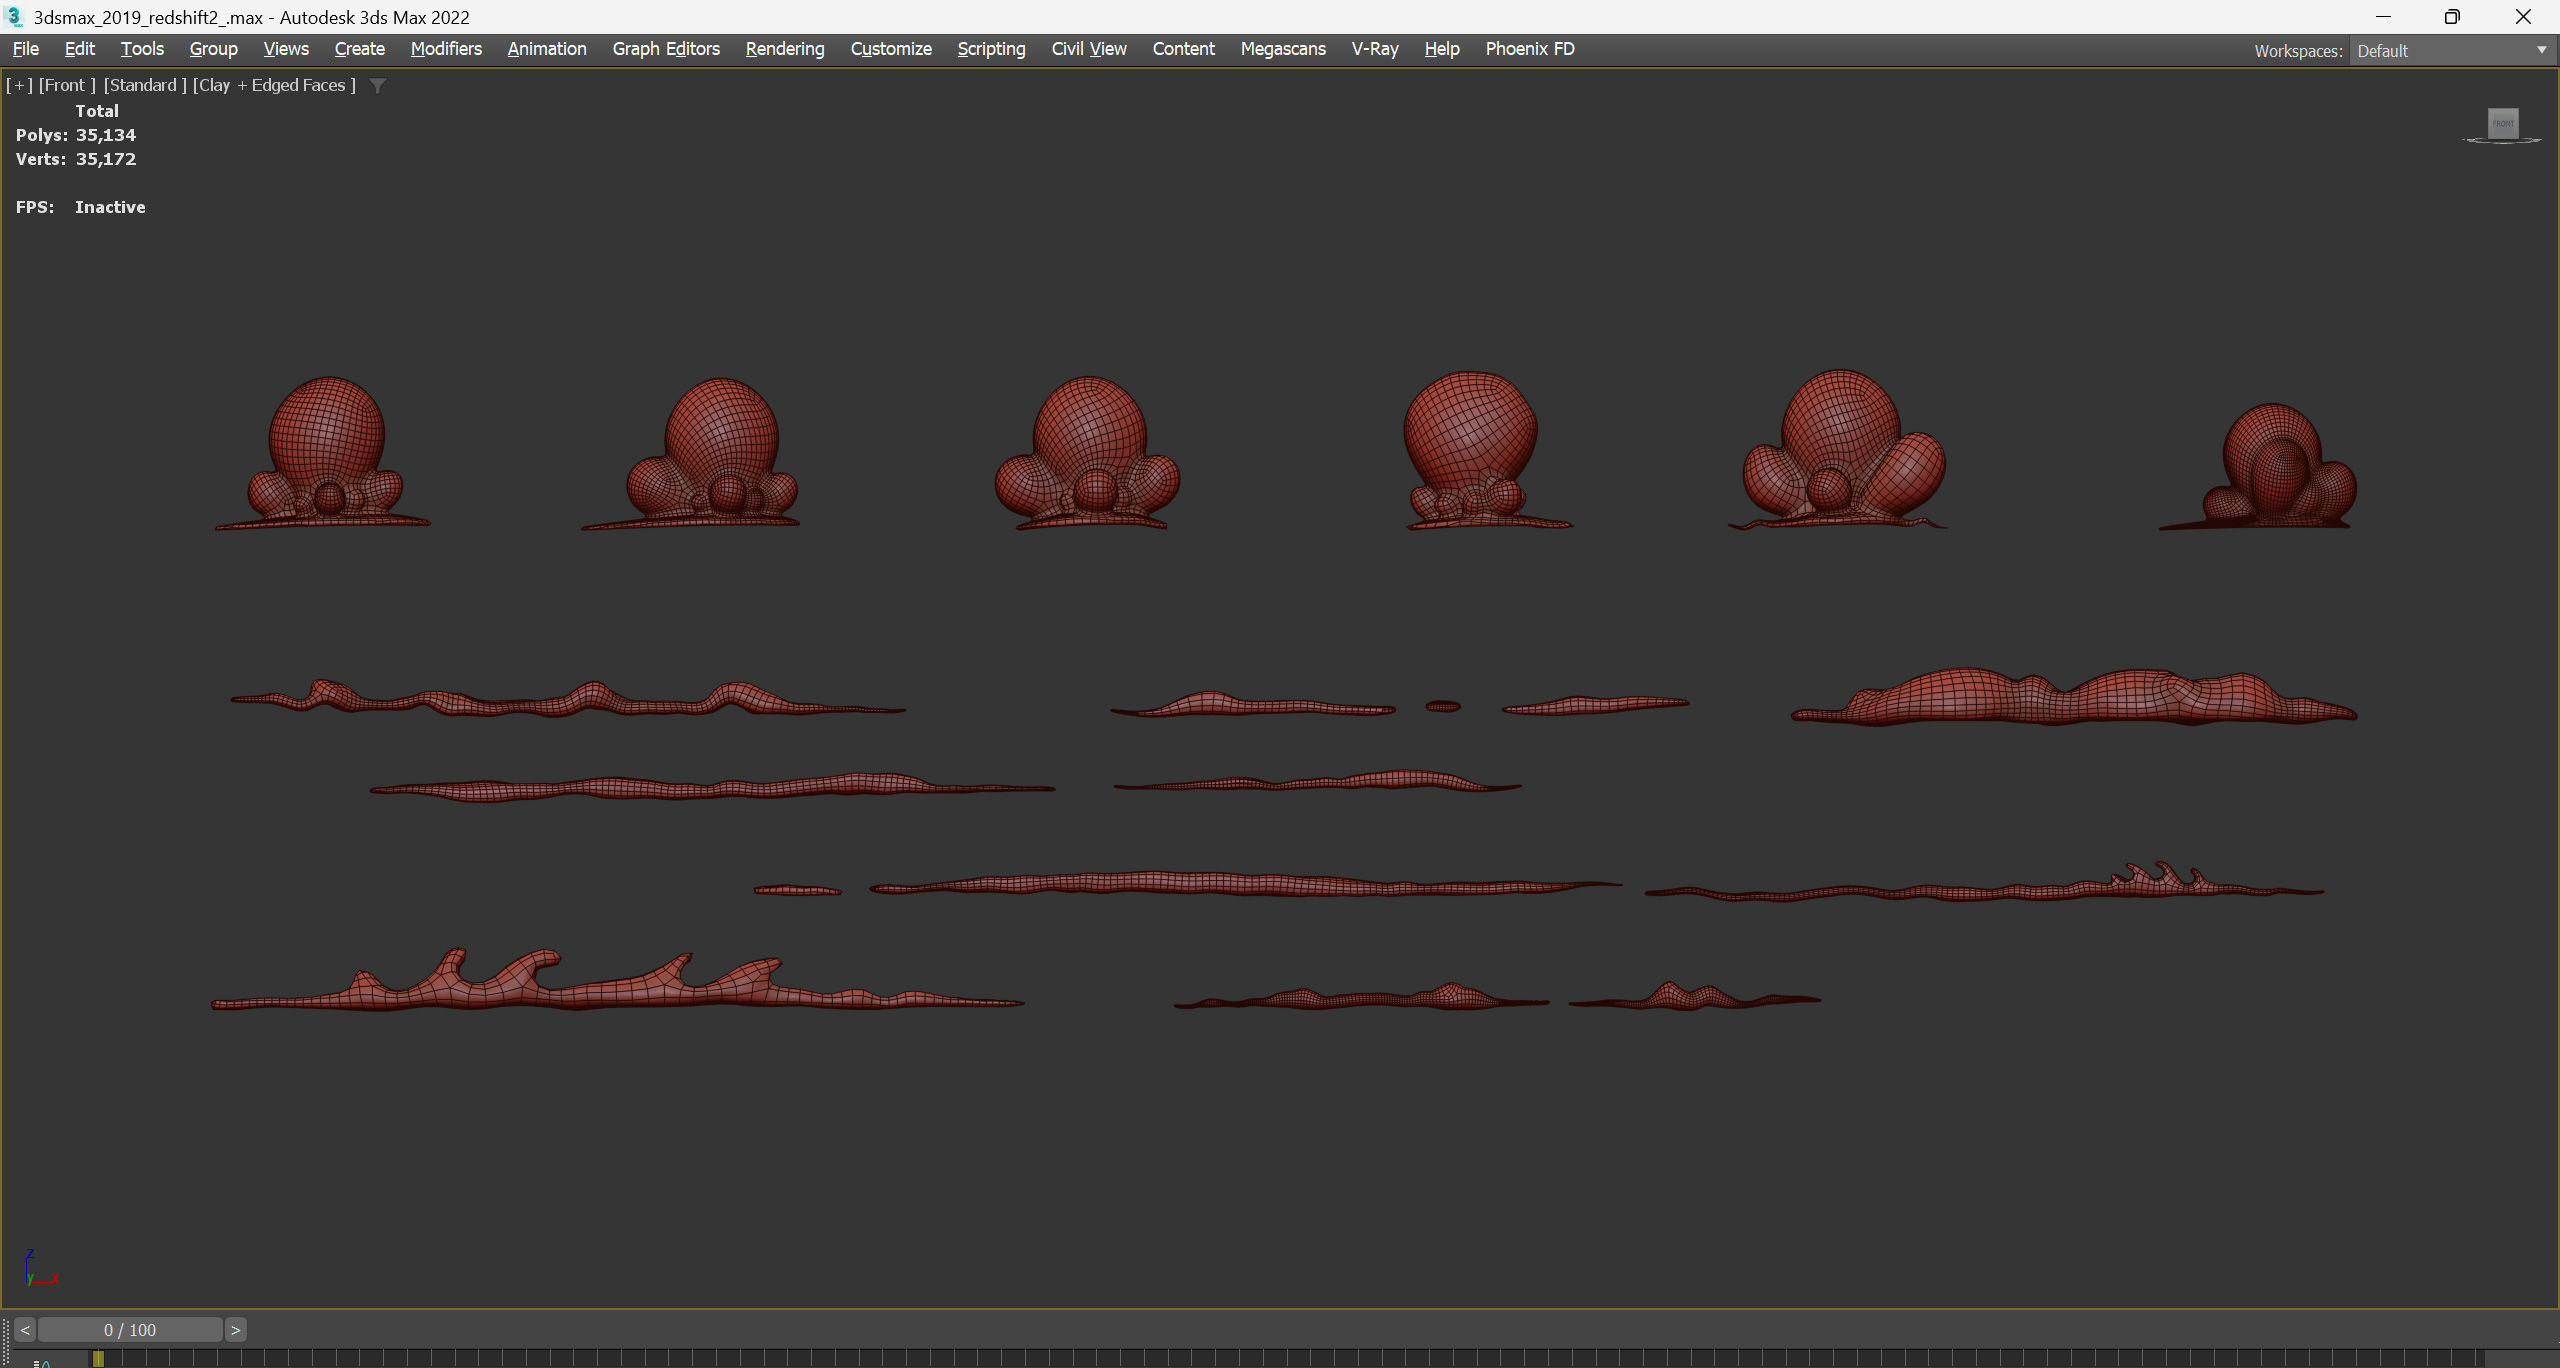
Task: Open the Rendering menu
Action: pyautogui.click(x=785, y=49)
